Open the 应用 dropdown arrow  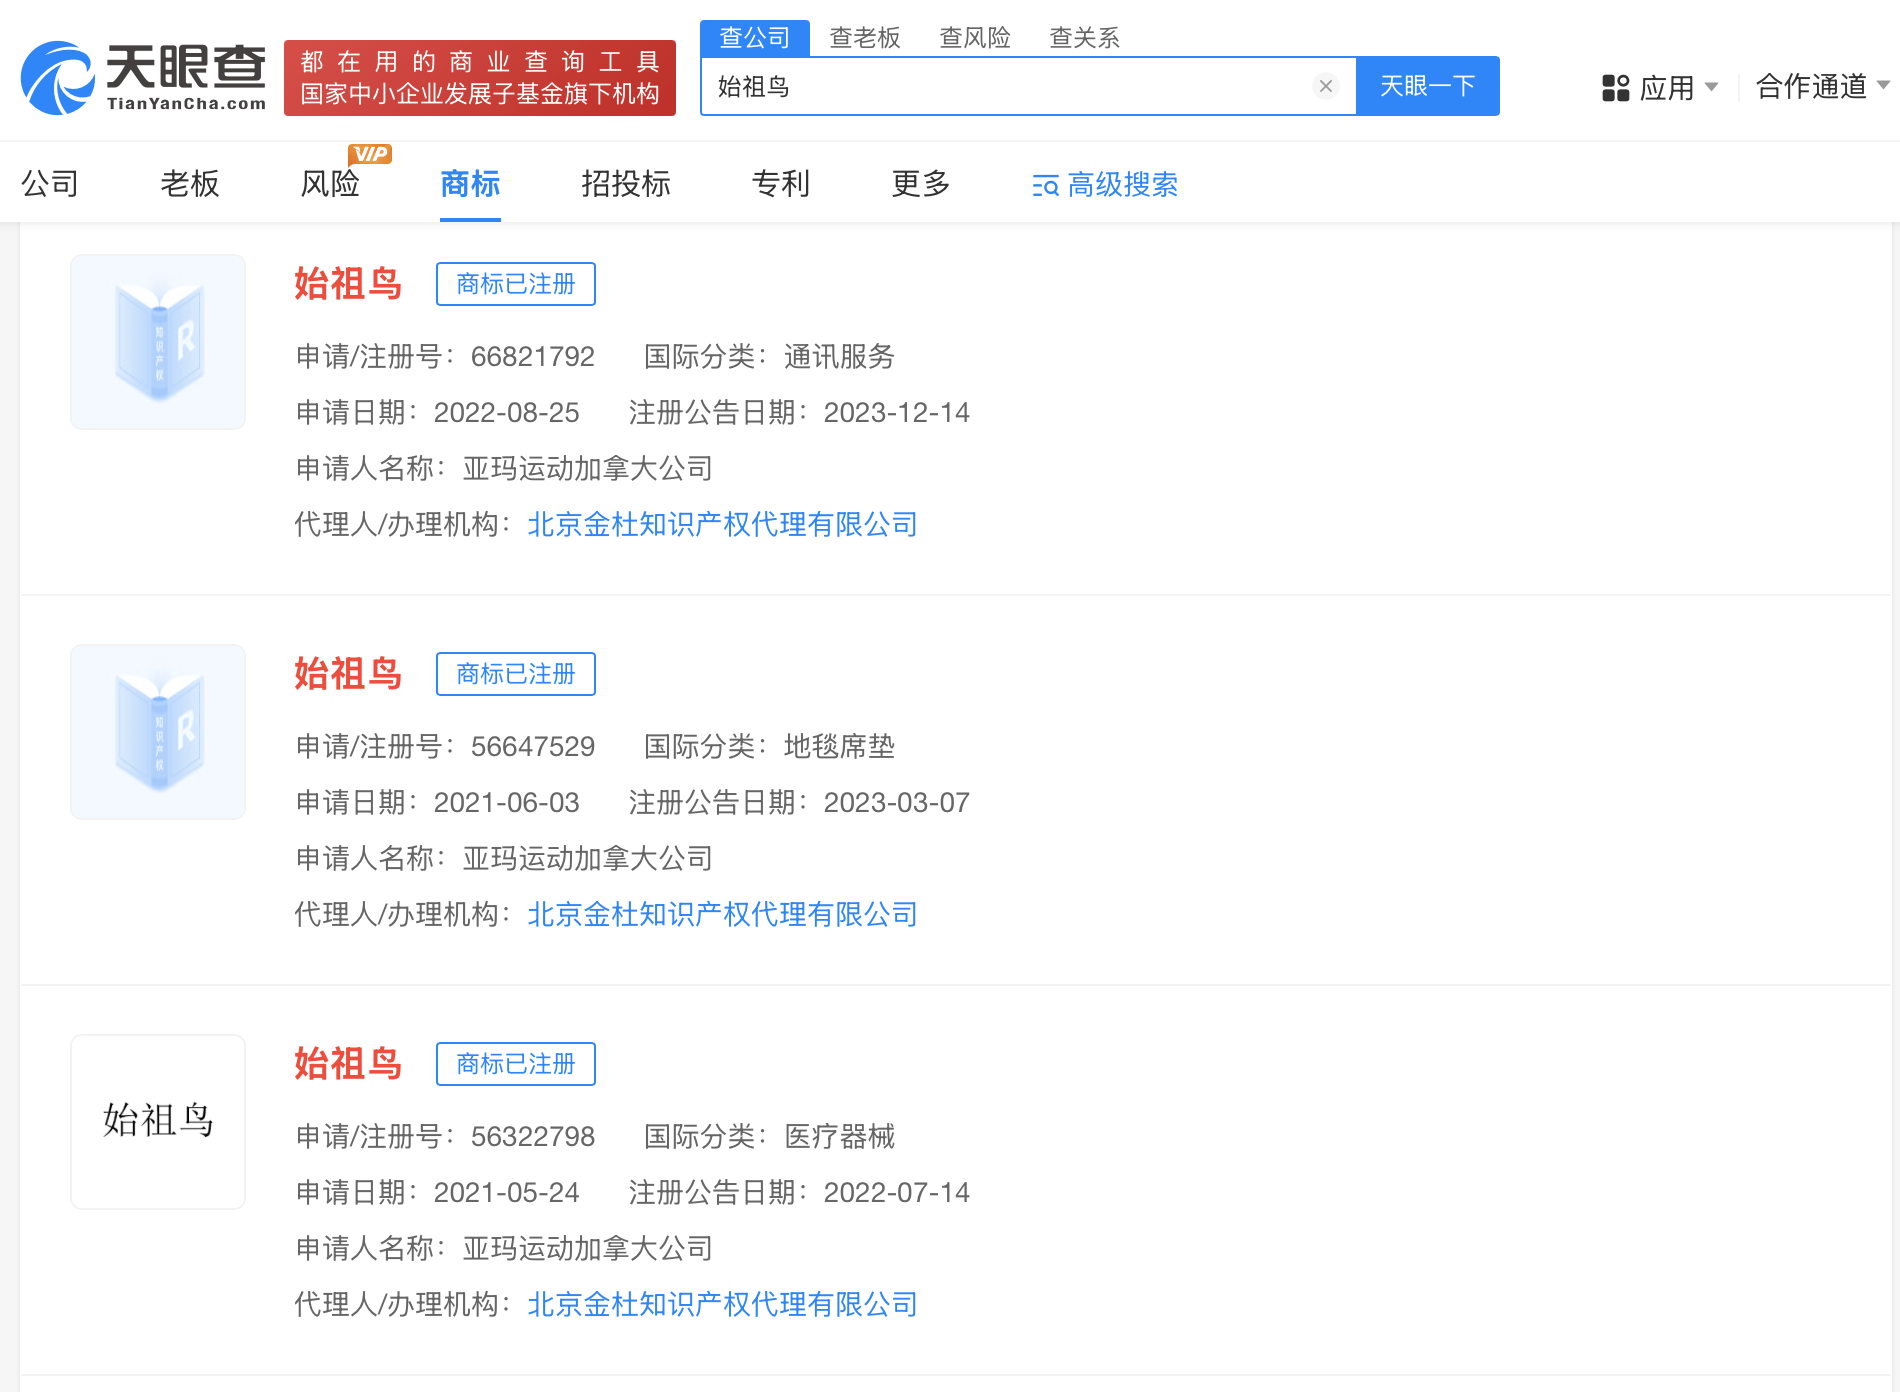click(x=1711, y=87)
